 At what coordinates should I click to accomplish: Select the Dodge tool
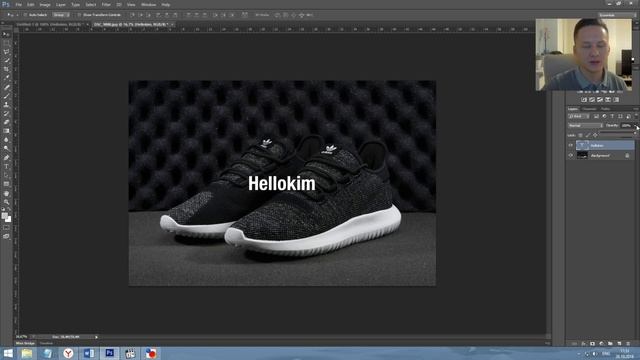pos(6,148)
